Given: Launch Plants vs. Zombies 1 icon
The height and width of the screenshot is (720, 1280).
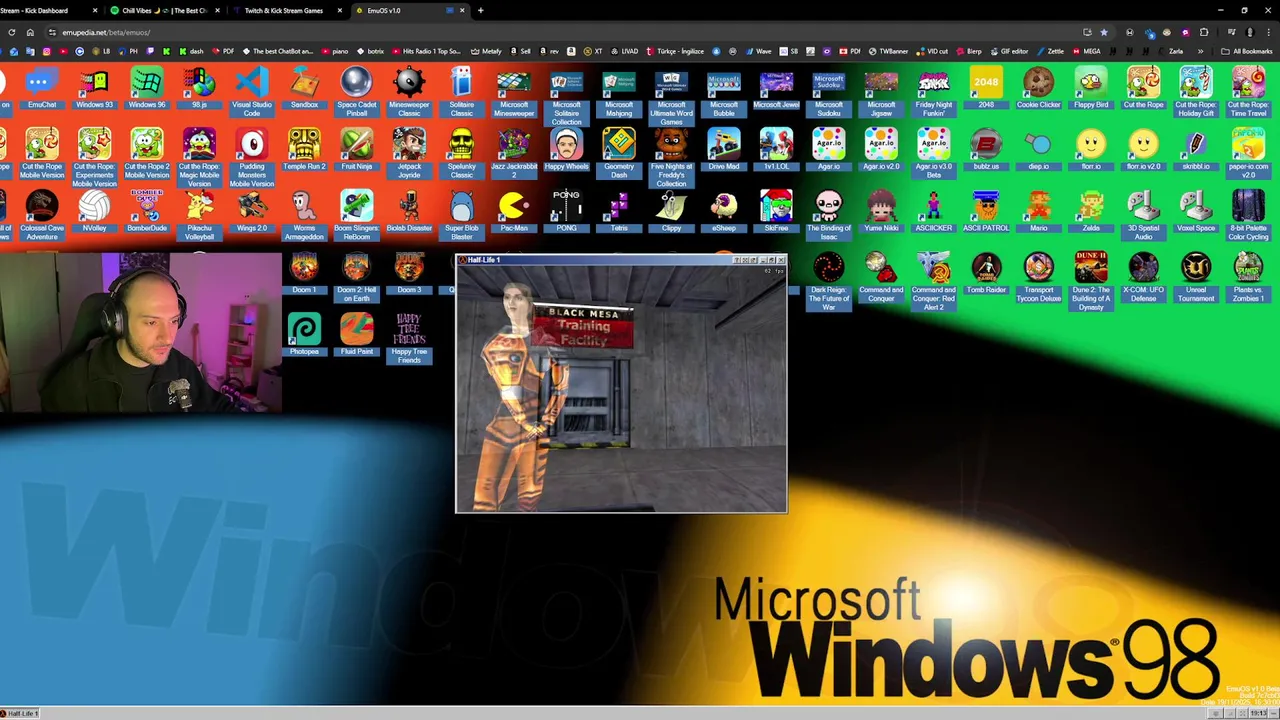Looking at the screenshot, I should pos(1248,277).
